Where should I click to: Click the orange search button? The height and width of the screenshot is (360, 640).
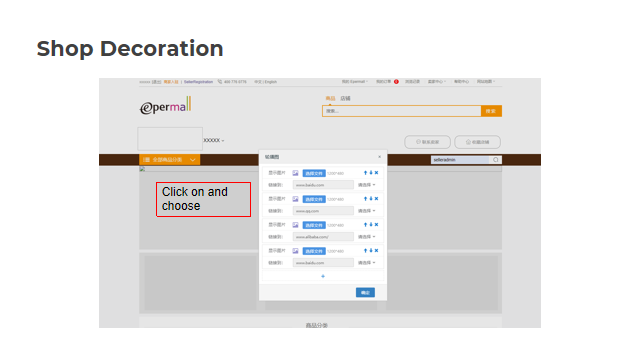pyautogui.click(x=491, y=111)
